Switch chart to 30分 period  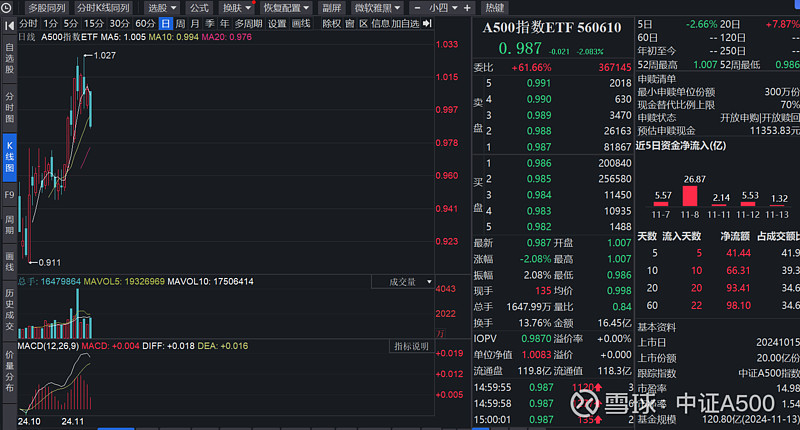119,23
